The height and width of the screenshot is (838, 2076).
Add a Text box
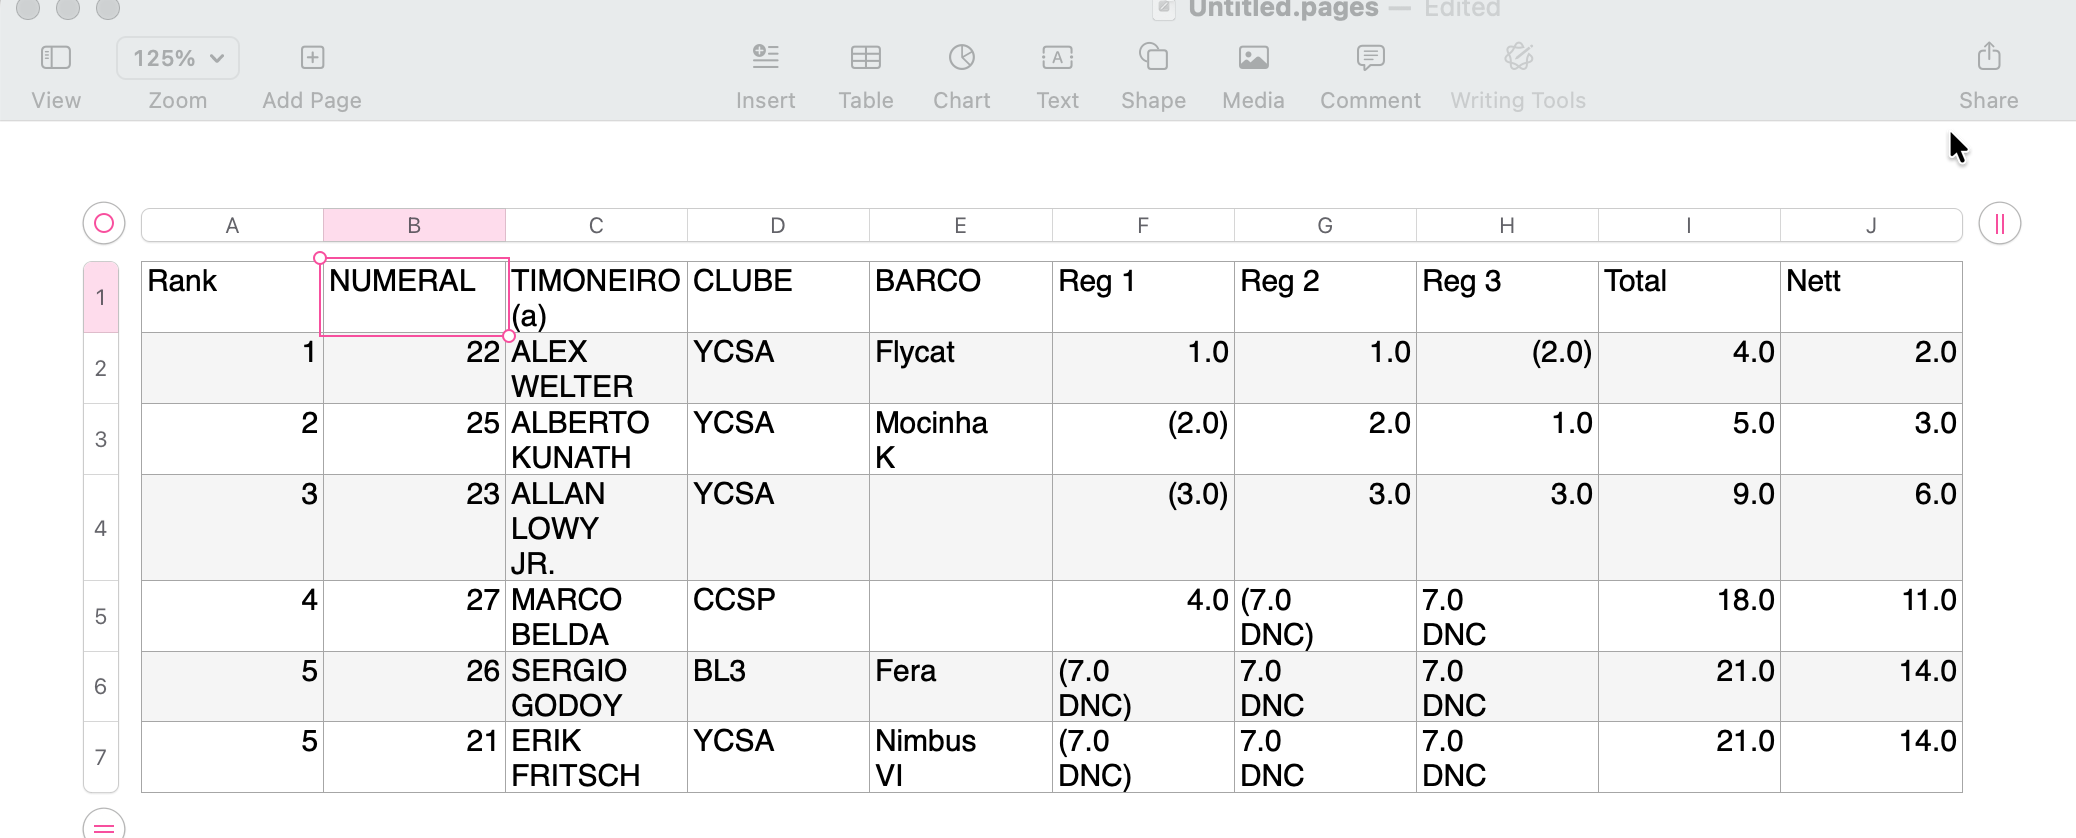pos(1057,58)
